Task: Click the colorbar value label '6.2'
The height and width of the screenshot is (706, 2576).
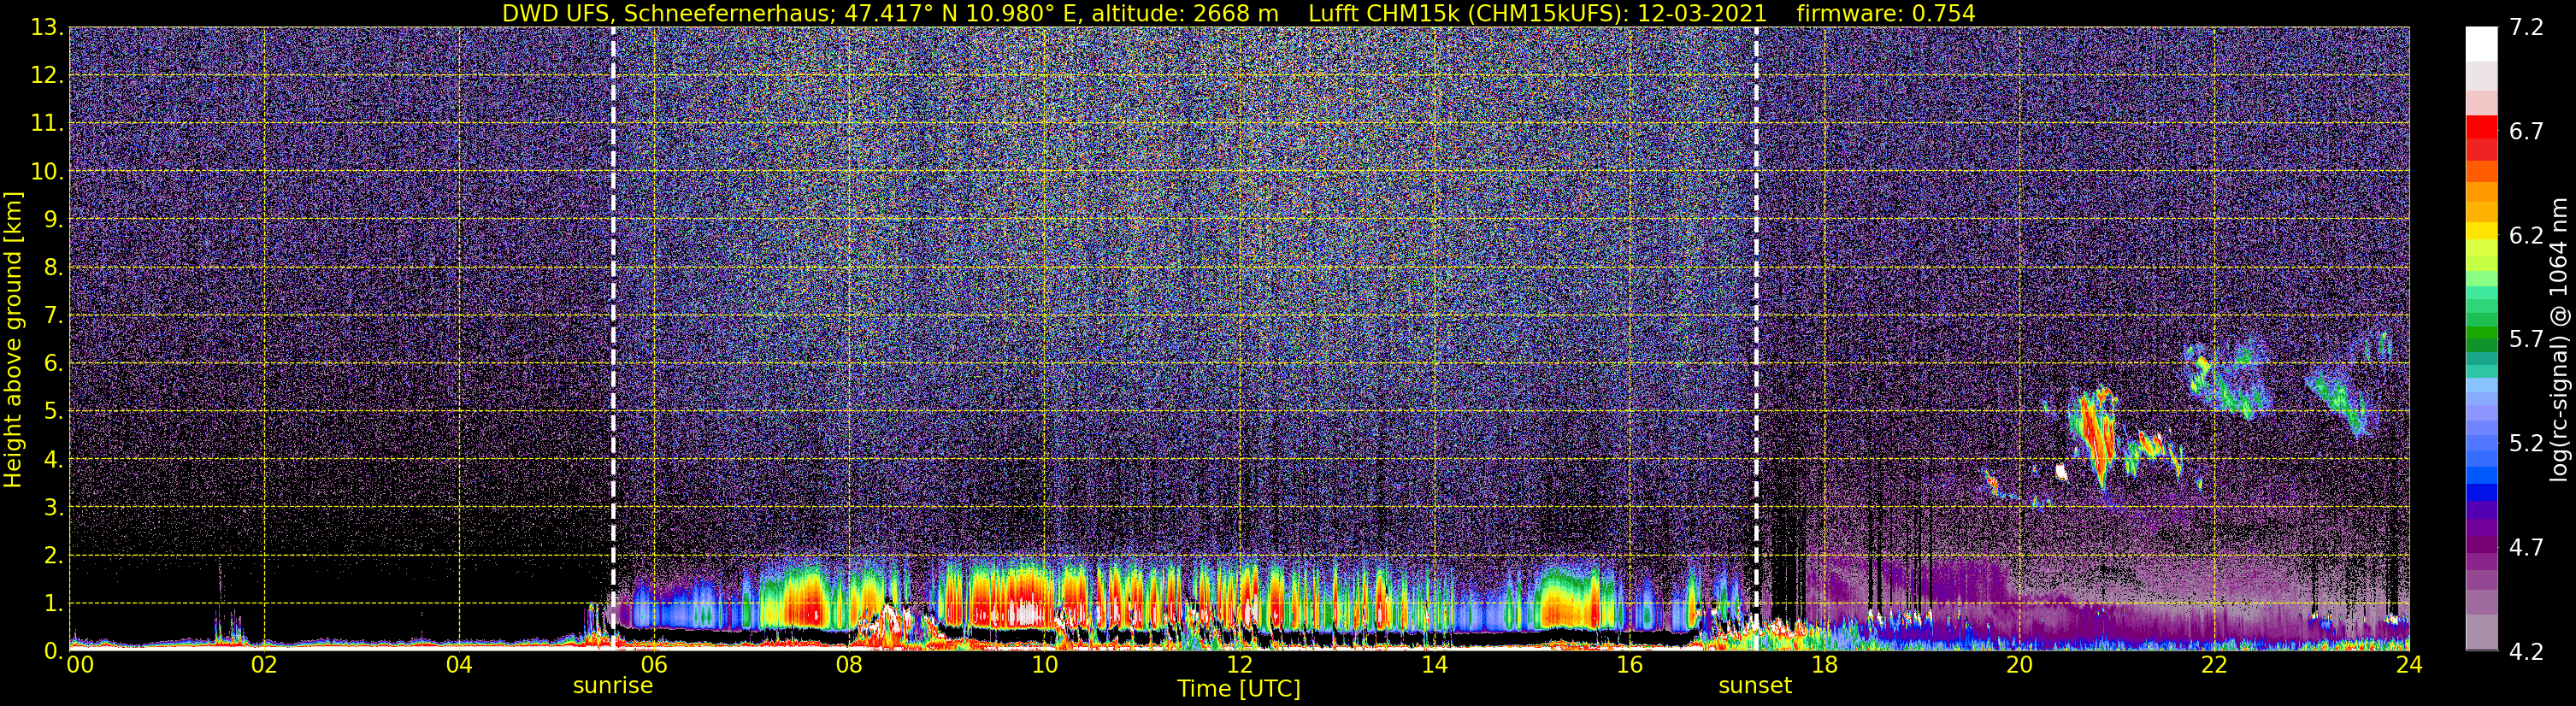Action: 2526,236
